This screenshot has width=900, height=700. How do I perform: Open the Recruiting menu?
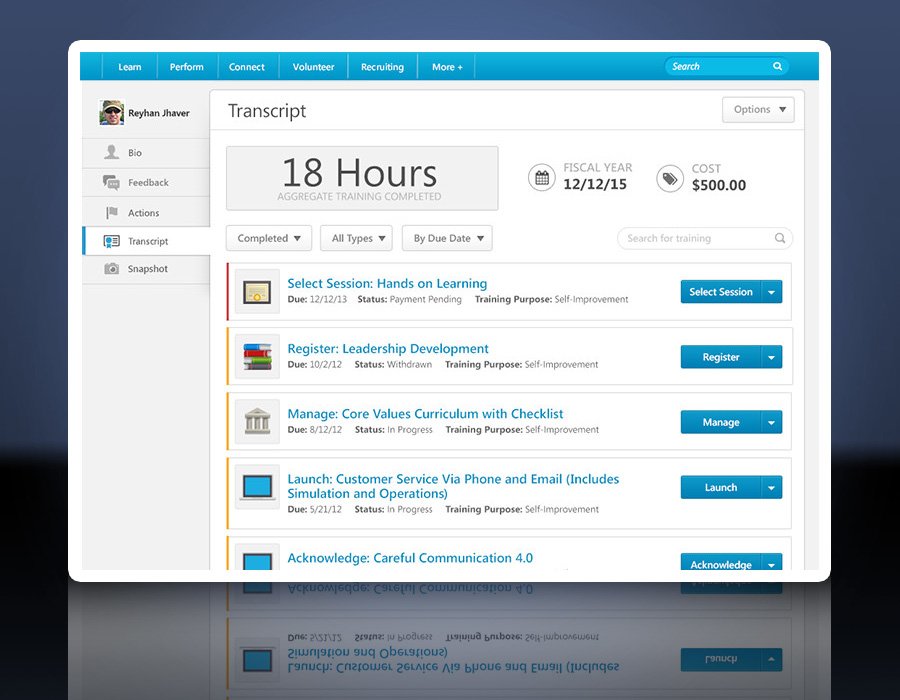tap(382, 67)
